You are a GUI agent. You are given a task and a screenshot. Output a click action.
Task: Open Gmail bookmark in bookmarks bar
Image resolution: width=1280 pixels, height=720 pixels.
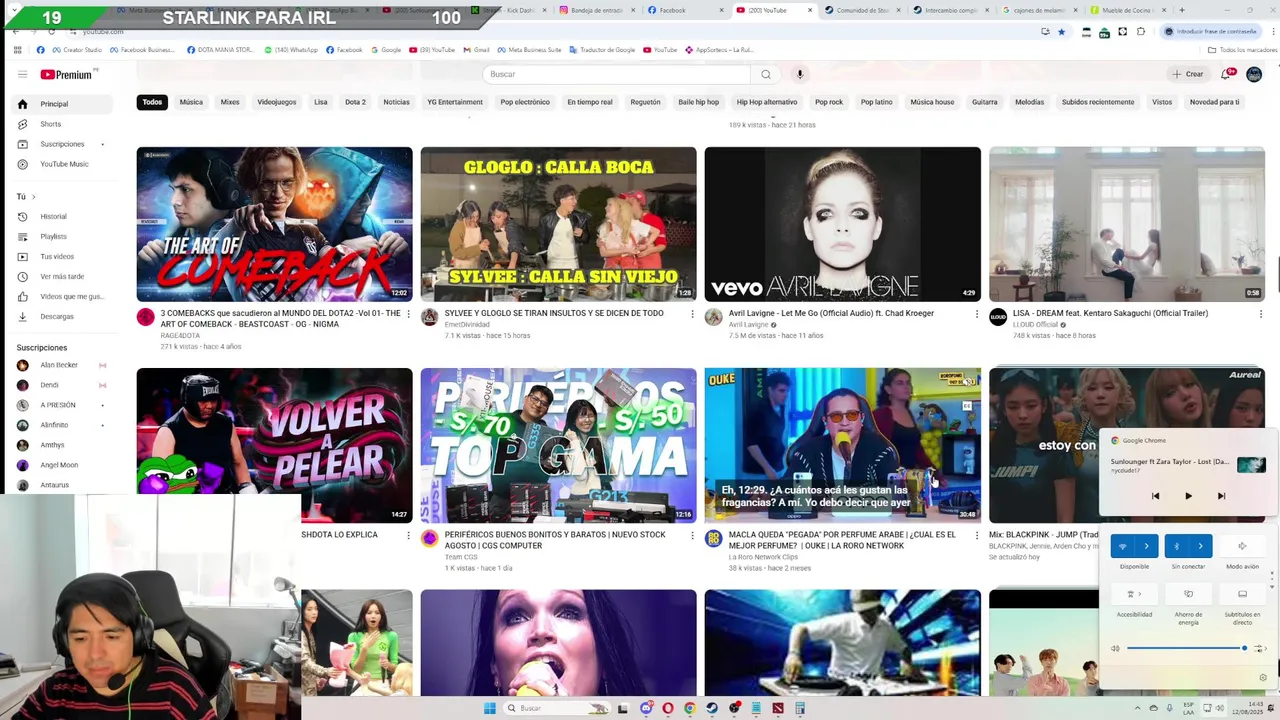click(476, 49)
